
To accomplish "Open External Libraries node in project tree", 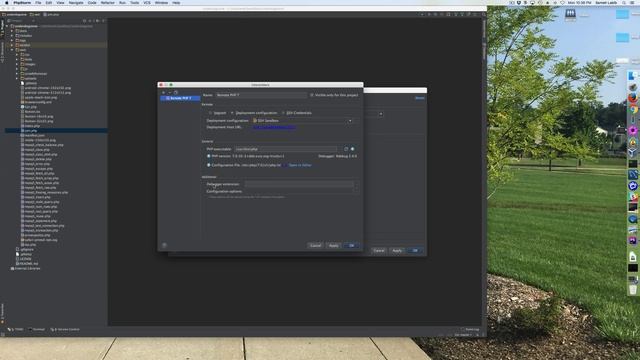I will pos(25,269).
